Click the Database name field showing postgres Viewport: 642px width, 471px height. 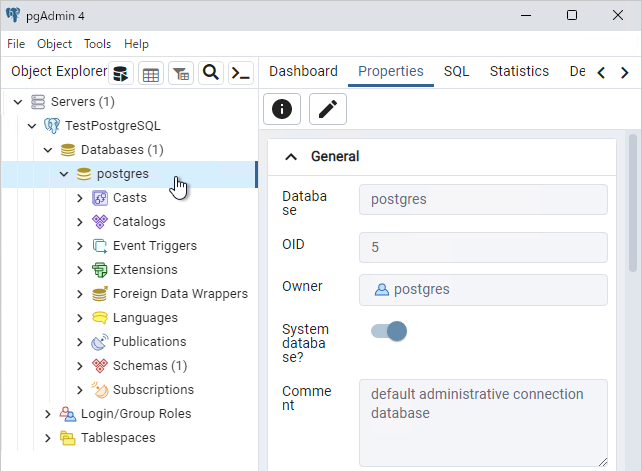(x=483, y=199)
